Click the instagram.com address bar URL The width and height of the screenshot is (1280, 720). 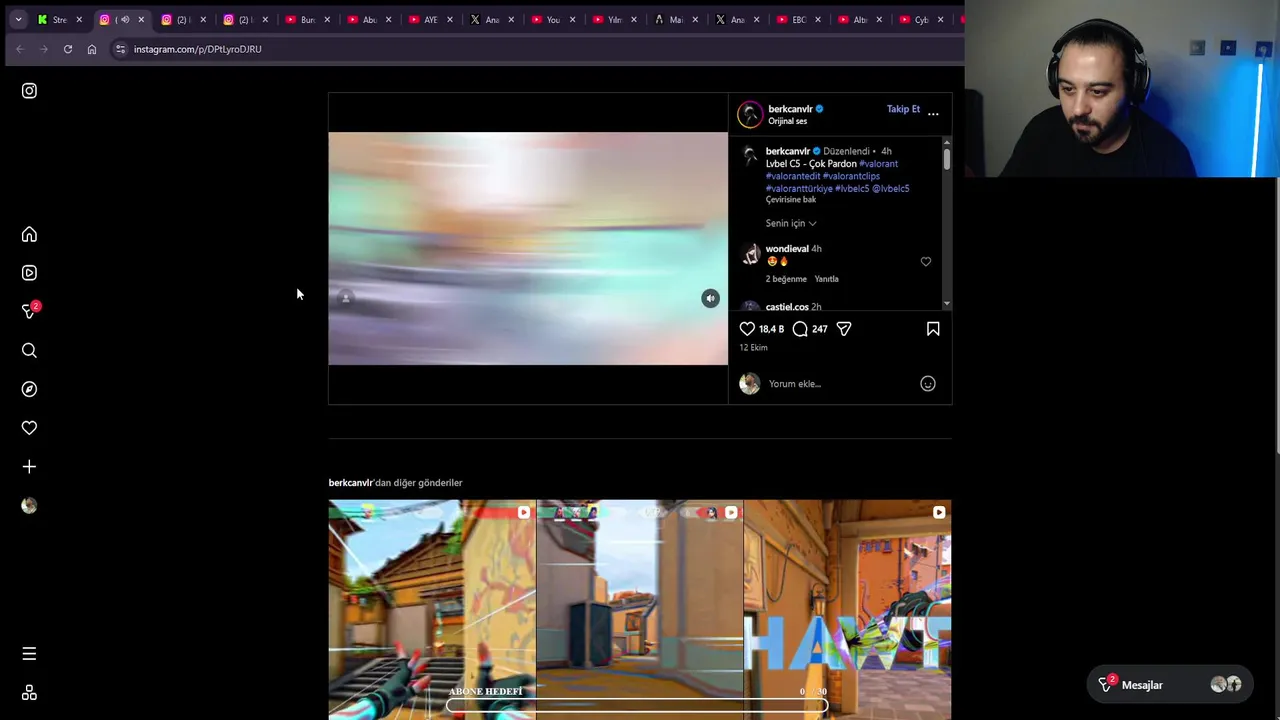[x=198, y=49]
